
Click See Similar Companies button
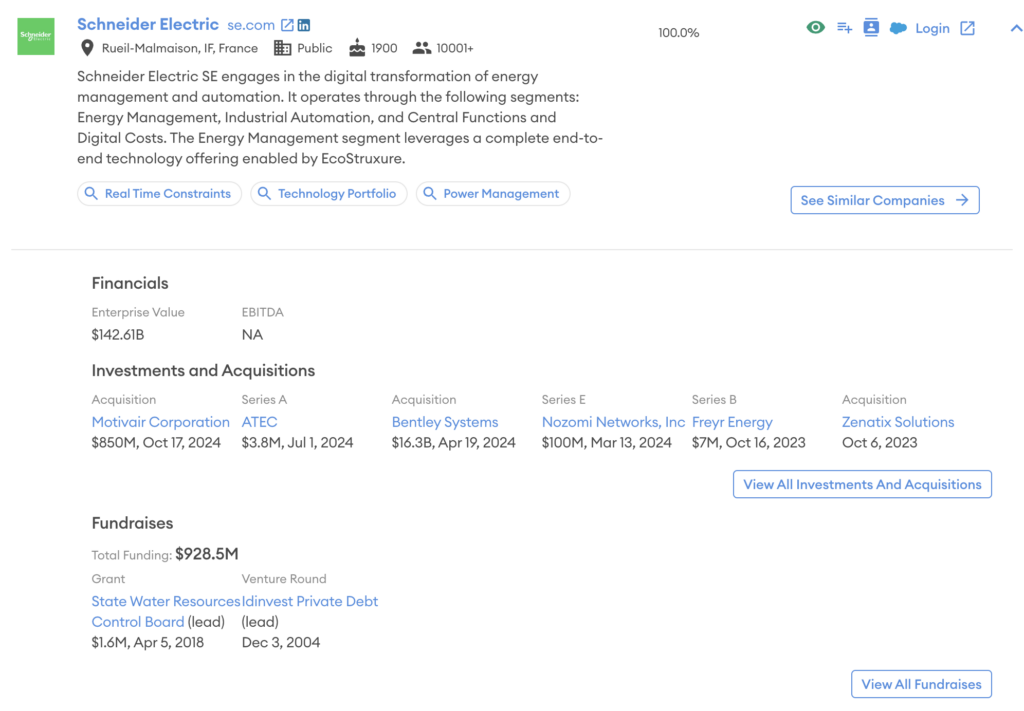point(885,200)
